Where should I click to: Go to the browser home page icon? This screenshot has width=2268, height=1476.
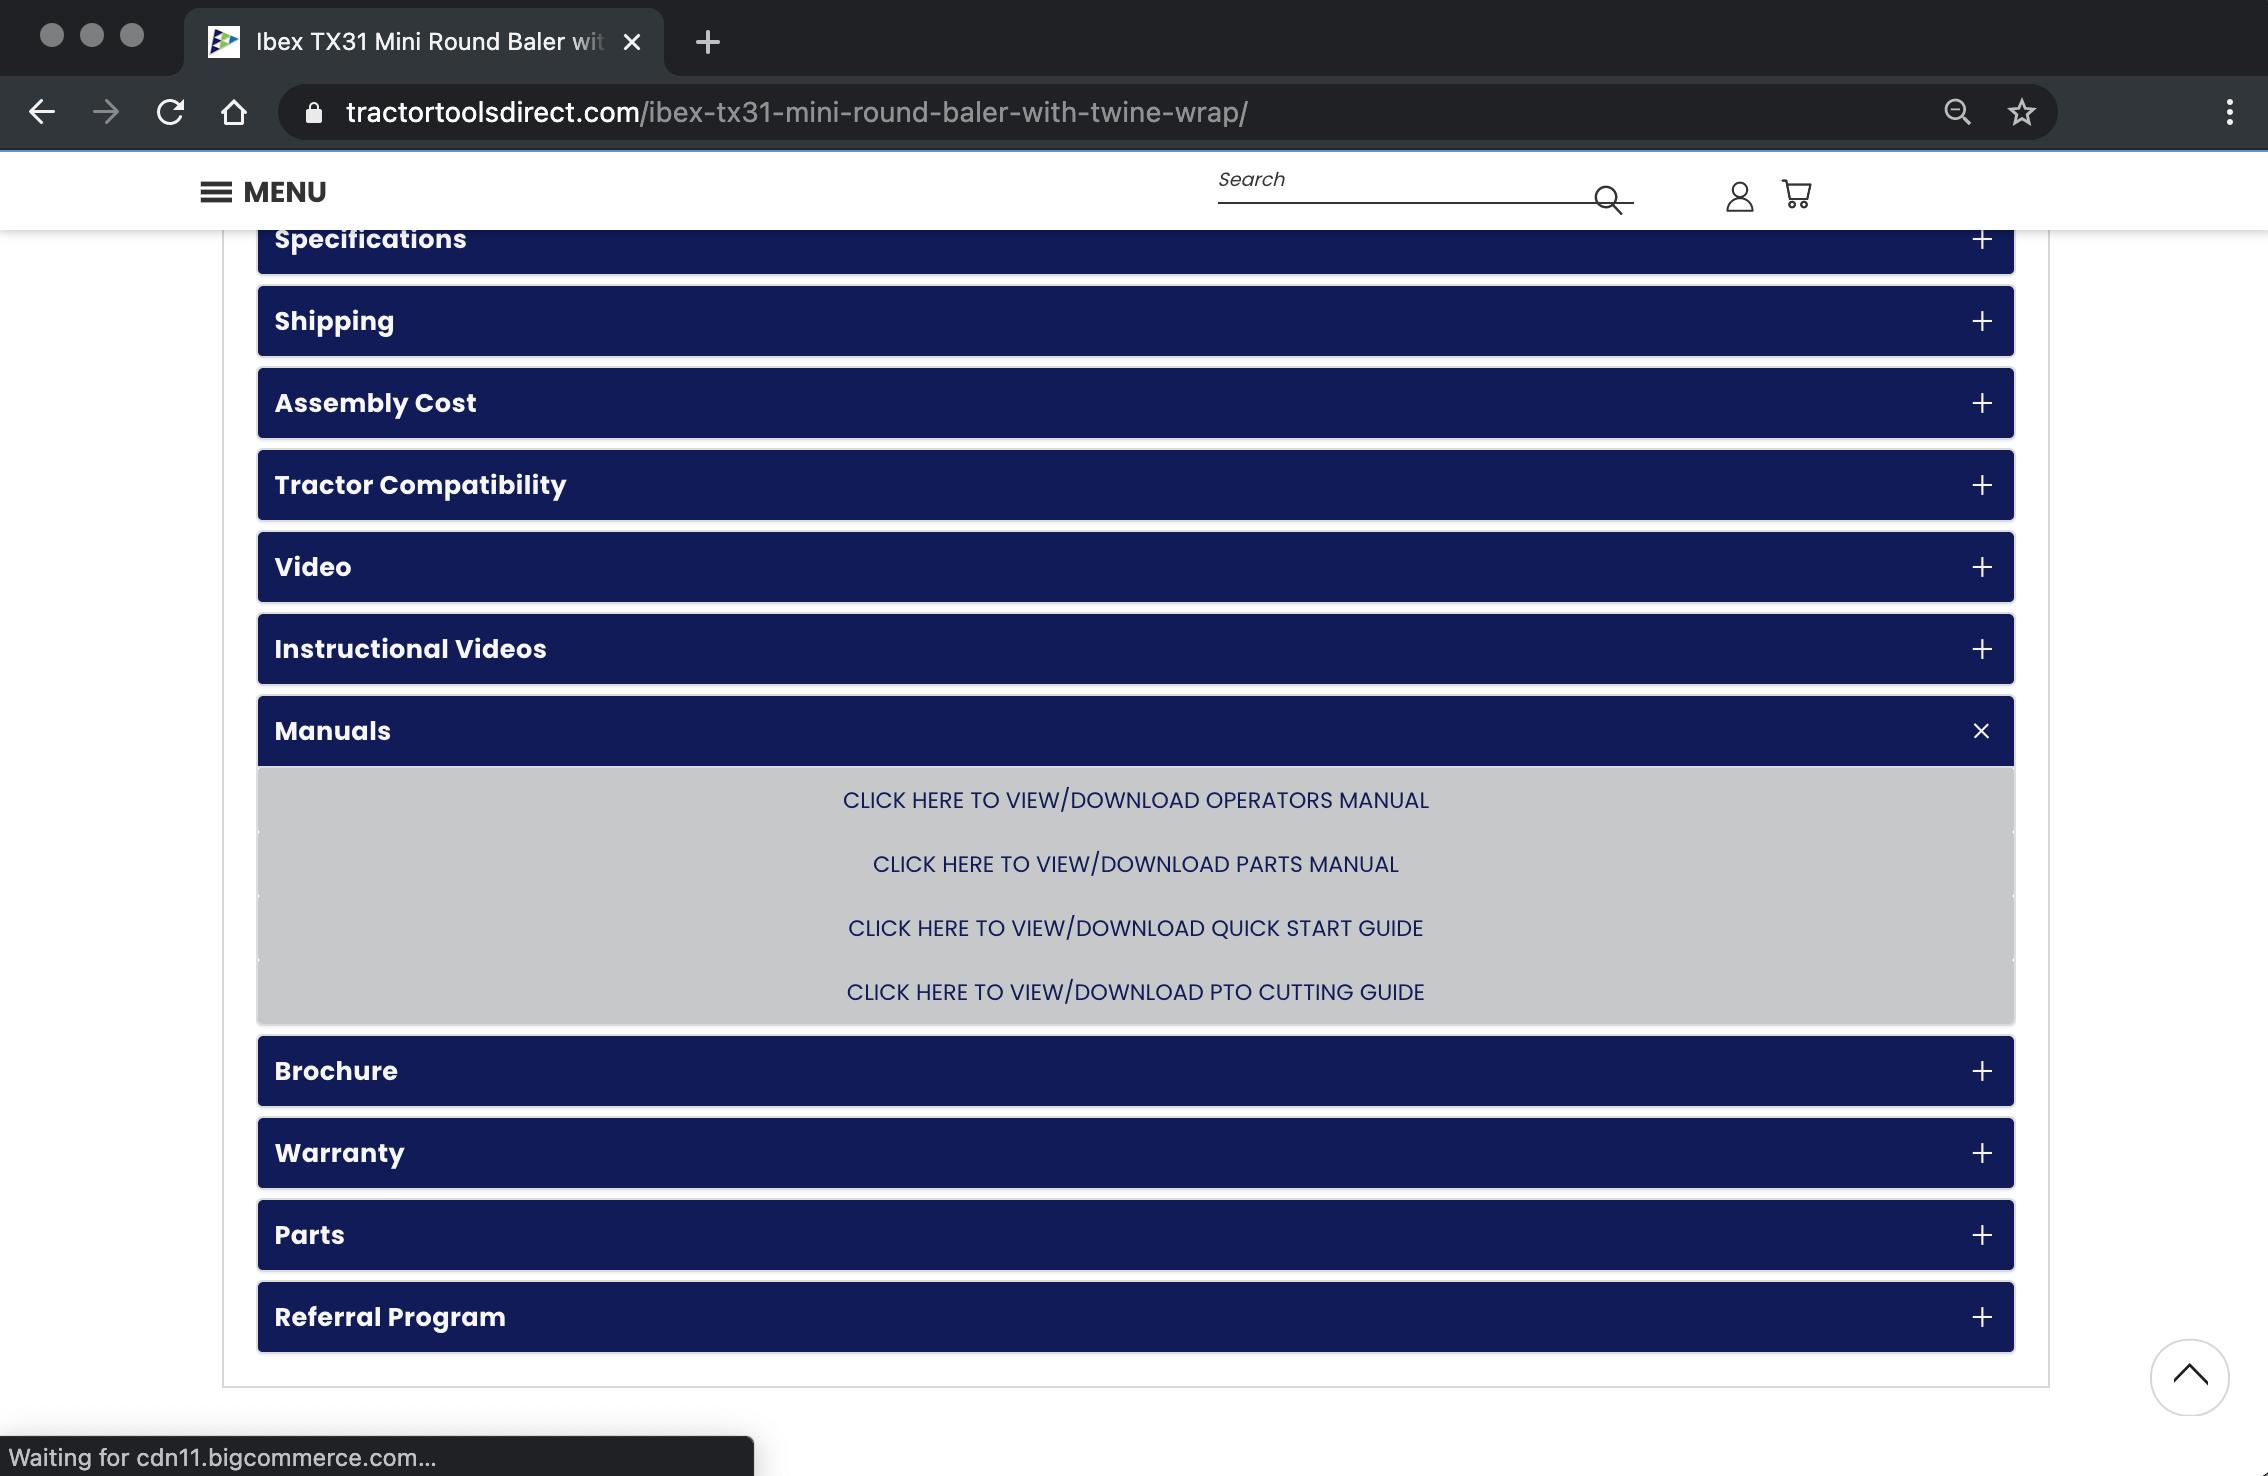[x=234, y=112]
